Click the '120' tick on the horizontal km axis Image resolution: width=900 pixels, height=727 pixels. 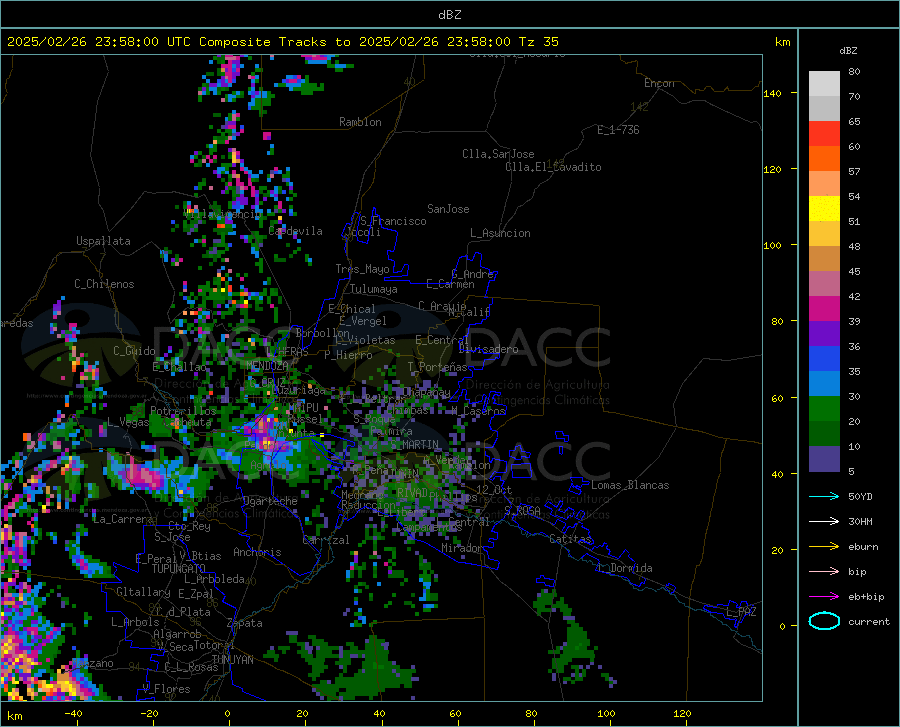pos(682,713)
